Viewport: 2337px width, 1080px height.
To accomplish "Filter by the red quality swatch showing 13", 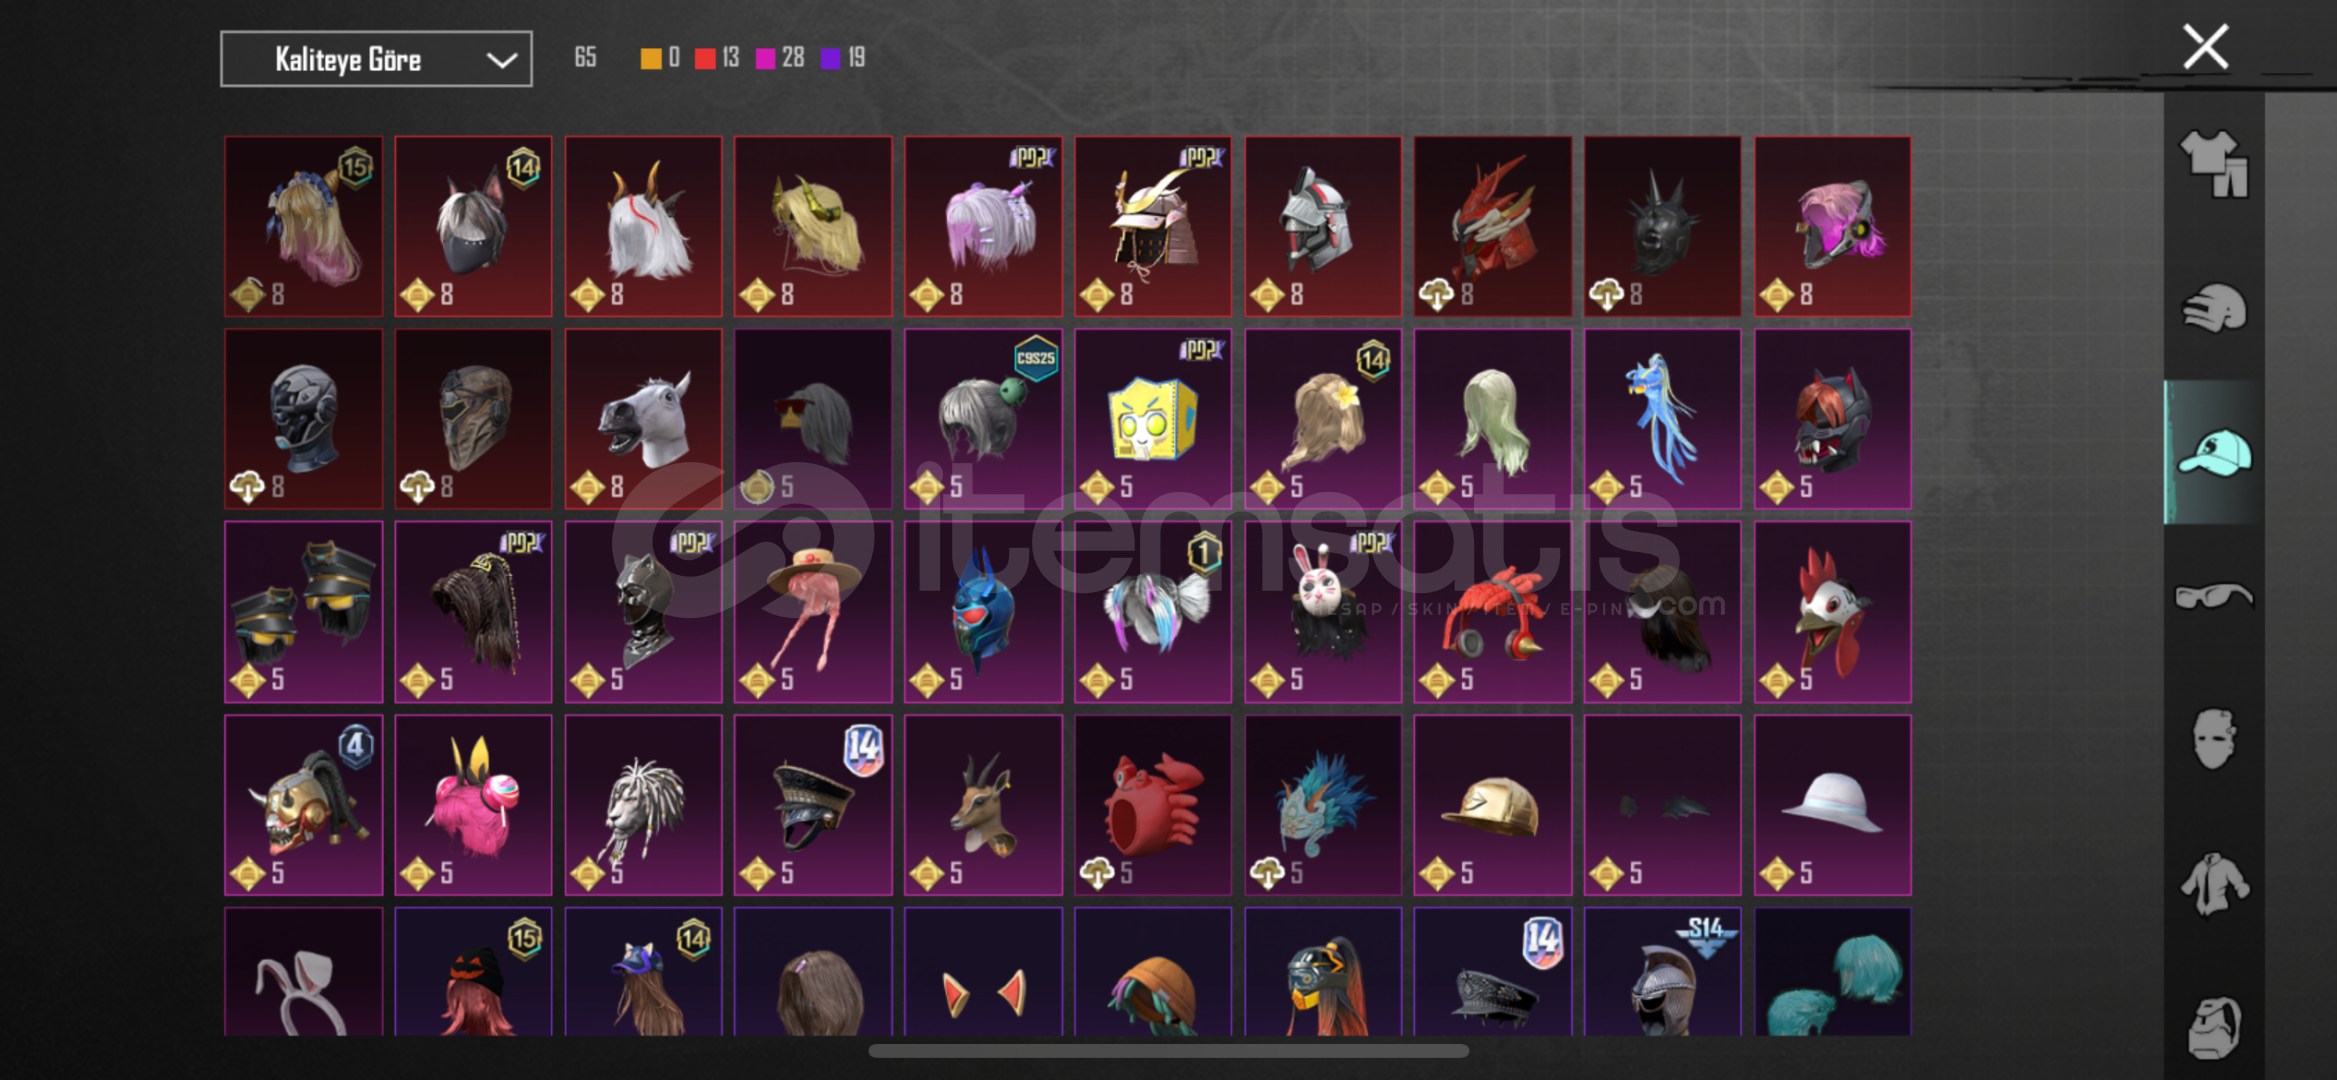I will (717, 58).
